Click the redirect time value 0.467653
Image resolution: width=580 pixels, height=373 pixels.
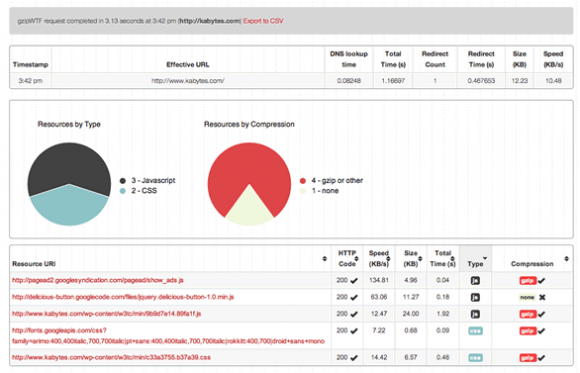481,81
